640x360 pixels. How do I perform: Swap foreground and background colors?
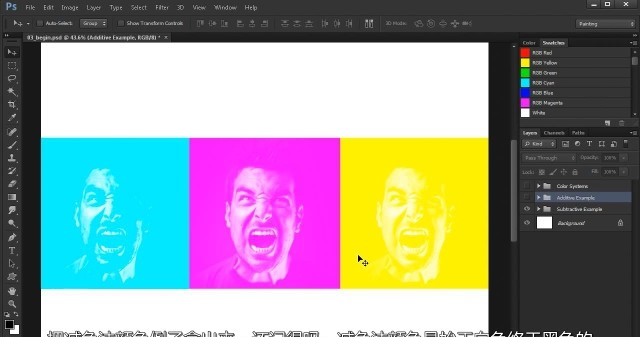tap(16, 314)
